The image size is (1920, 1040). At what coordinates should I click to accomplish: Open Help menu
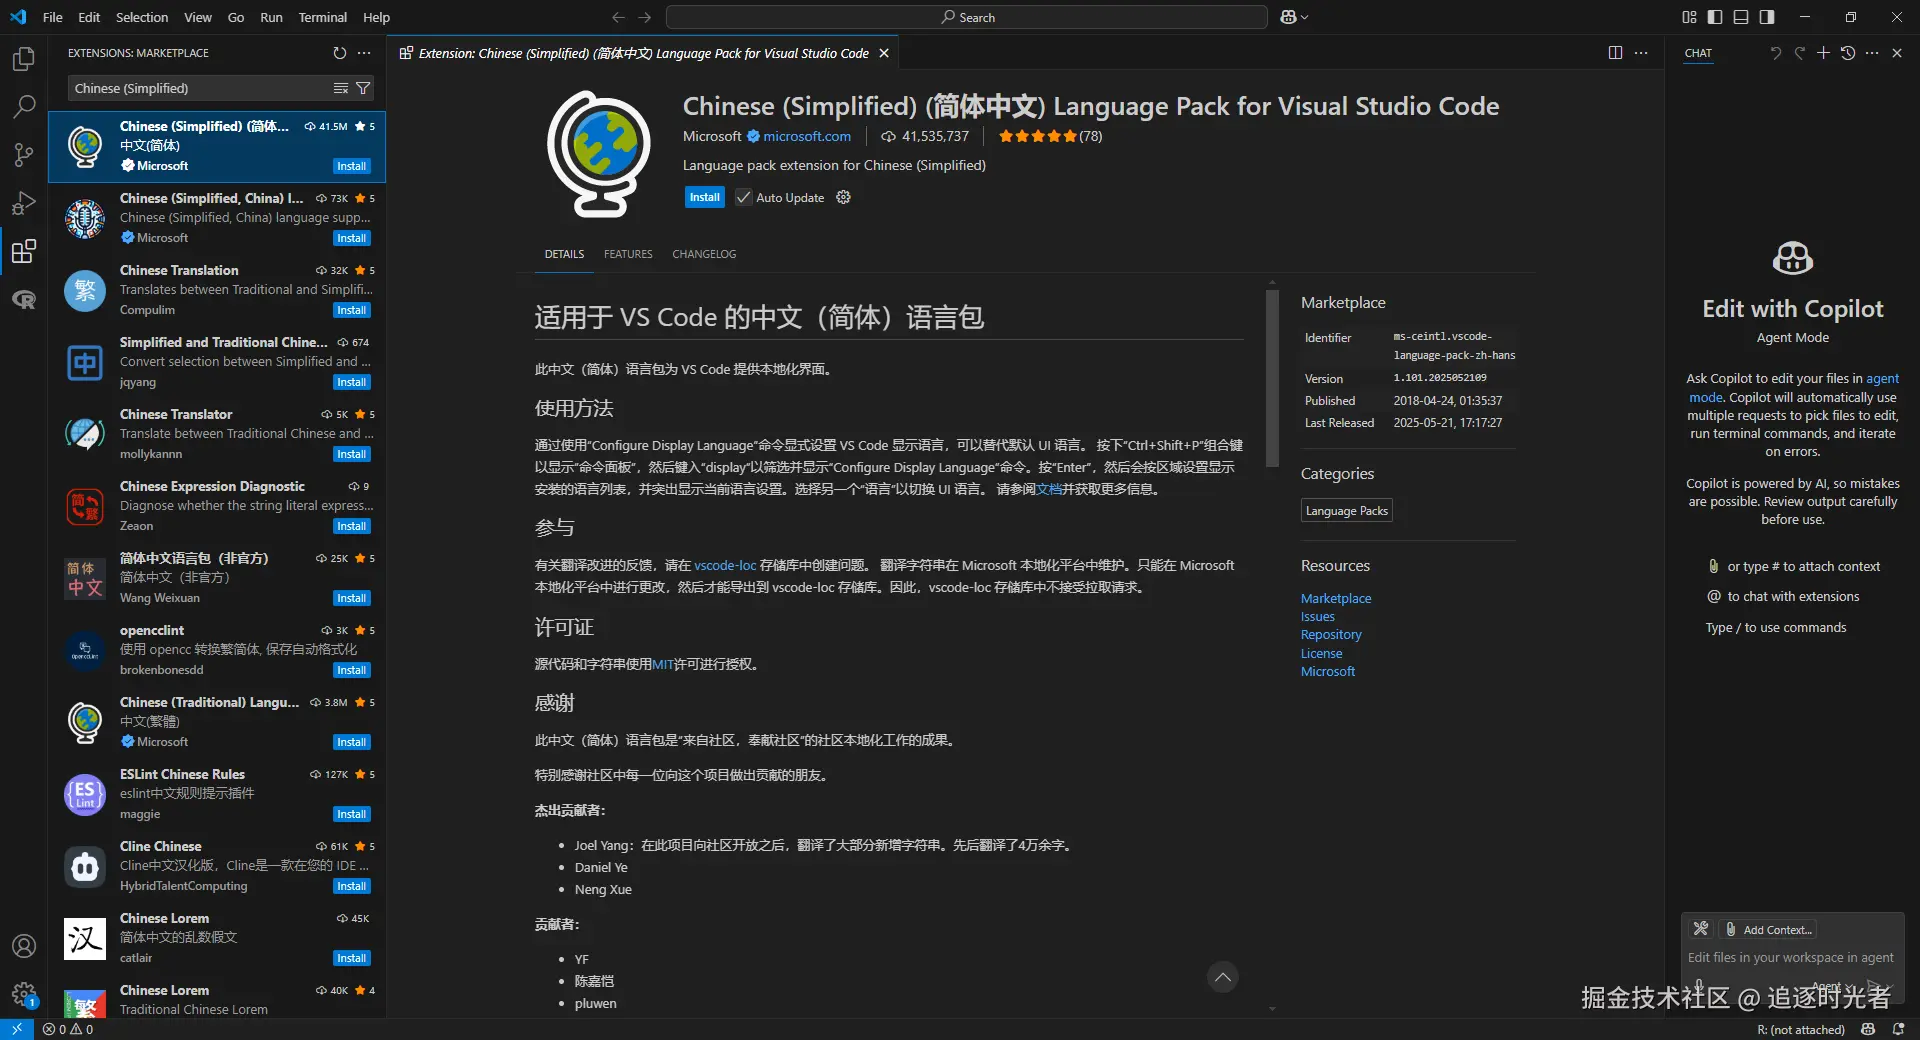tap(376, 17)
